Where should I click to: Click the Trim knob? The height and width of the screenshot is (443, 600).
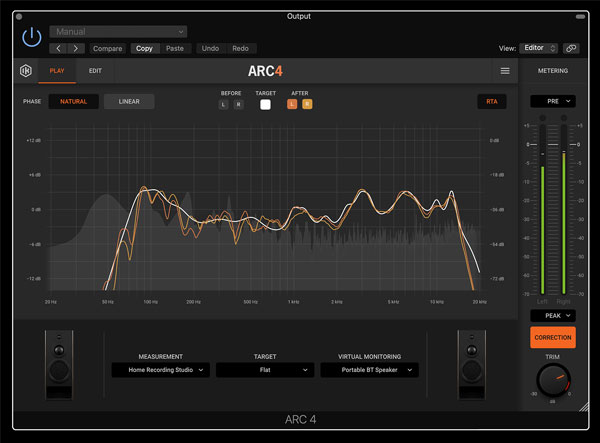coord(553,380)
